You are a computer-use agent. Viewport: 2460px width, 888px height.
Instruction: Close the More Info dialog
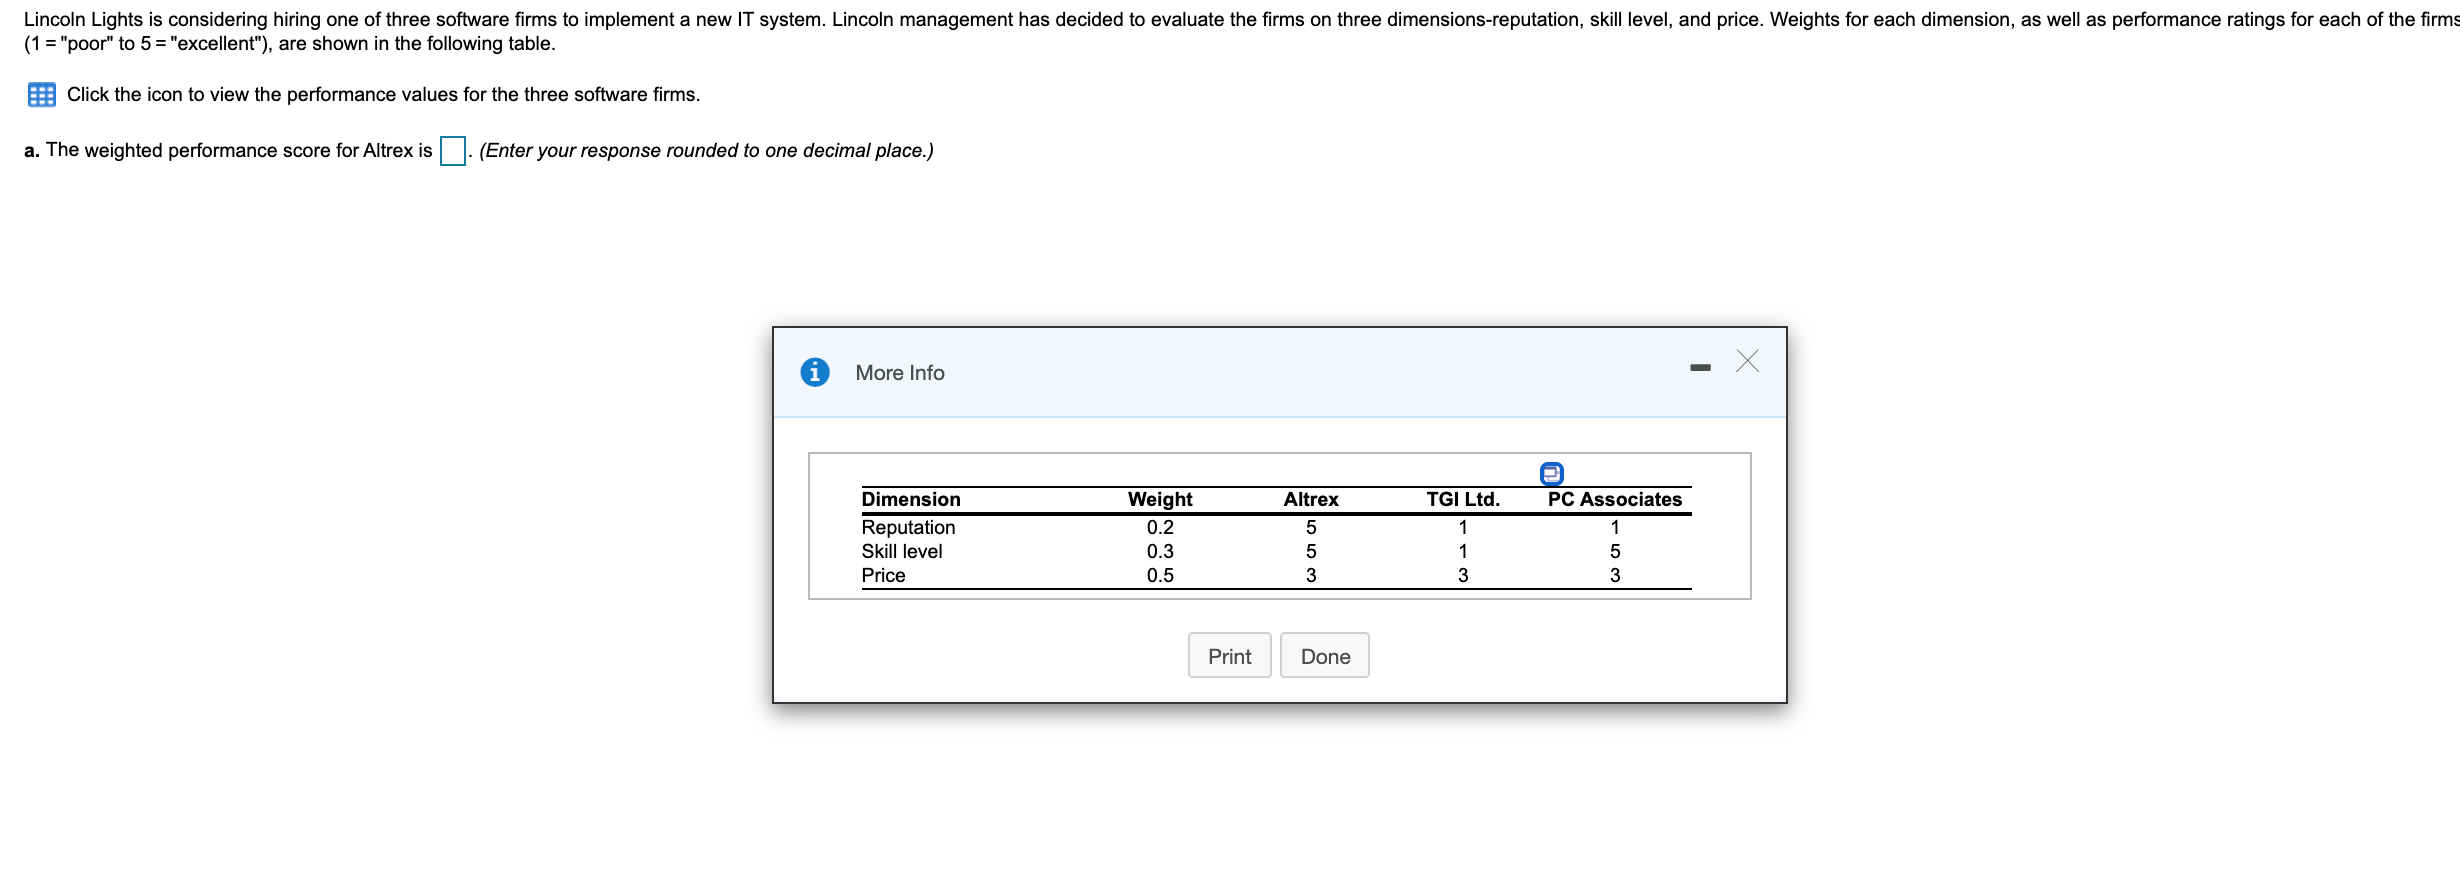1748,361
